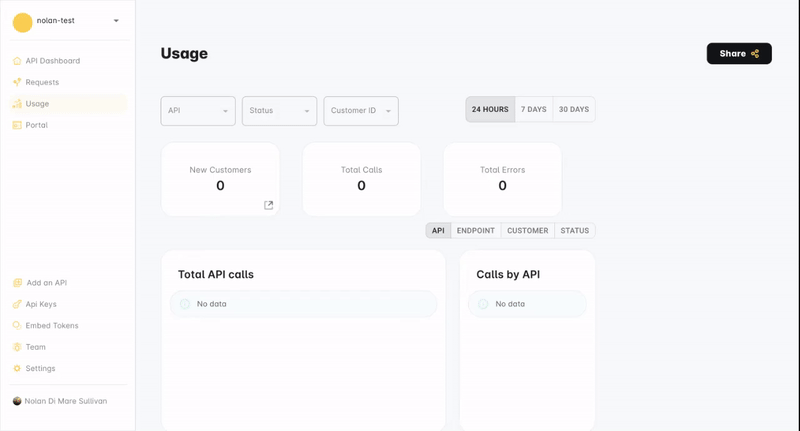
Task: Open external link icon on New Customers card
Action: pos(268,205)
